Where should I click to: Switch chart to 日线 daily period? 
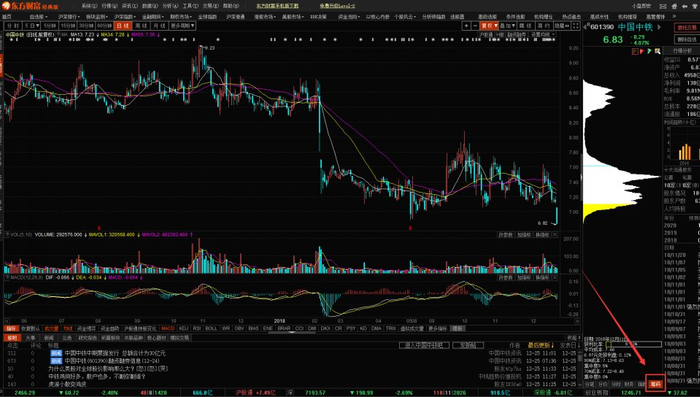(x=122, y=26)
